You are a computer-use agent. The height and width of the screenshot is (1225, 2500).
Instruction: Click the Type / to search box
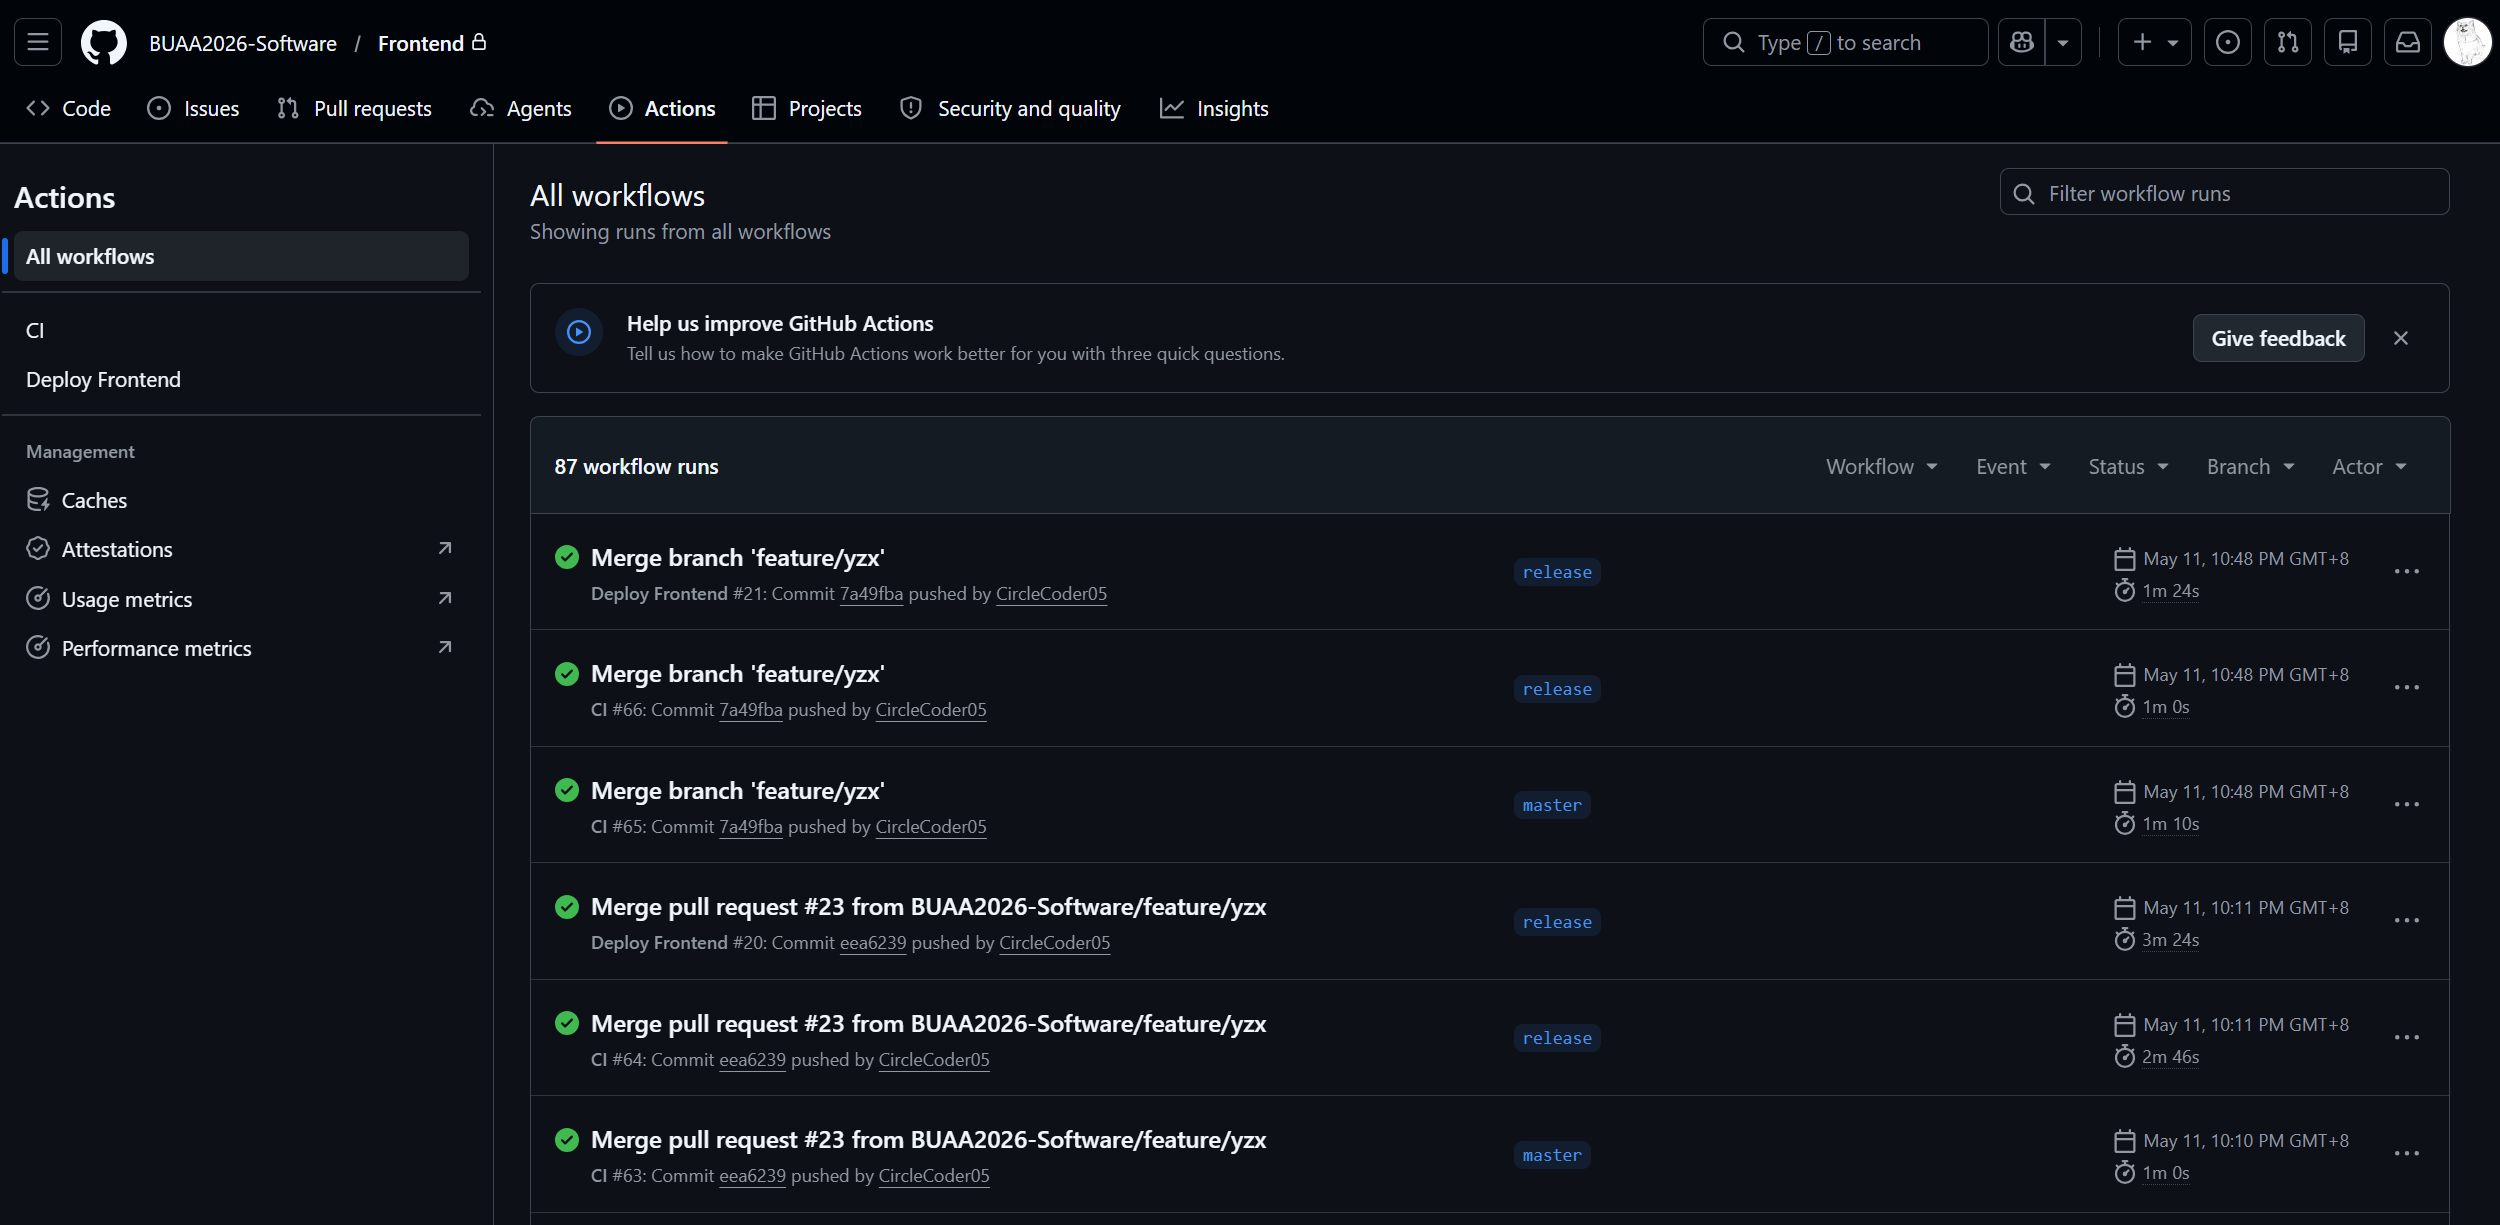tap(1845, 42)
